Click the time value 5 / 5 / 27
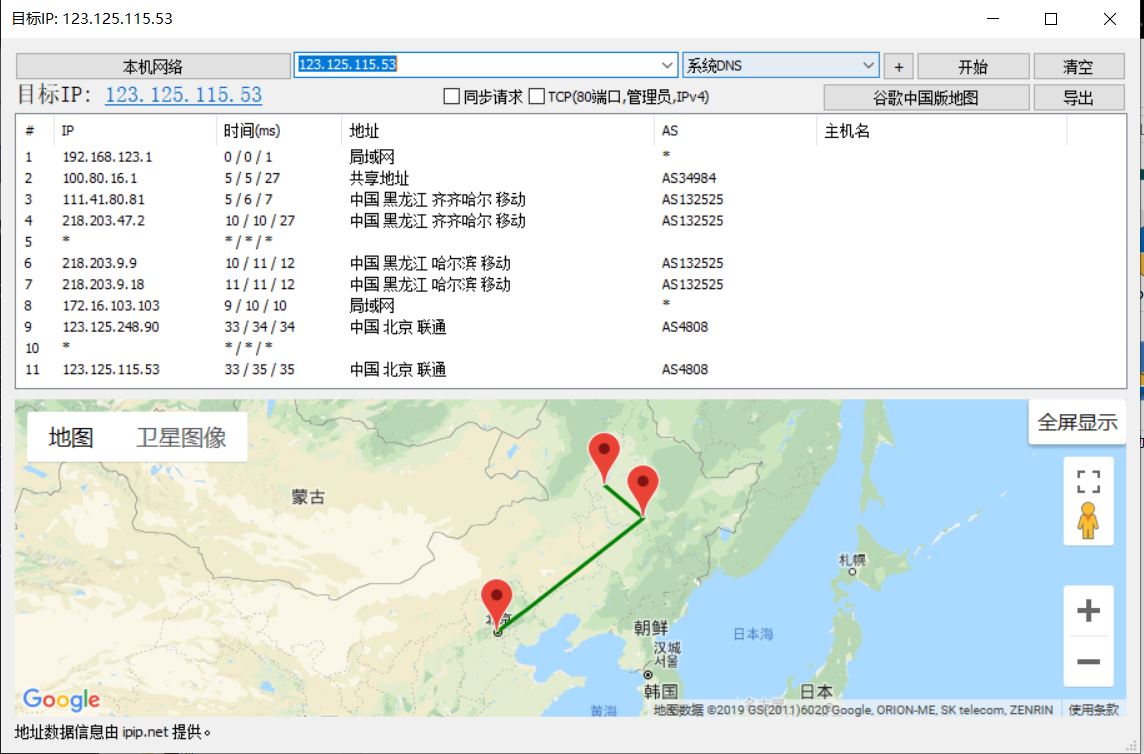The width and height of the screenshot is (1144, 754). coord(252,178)
